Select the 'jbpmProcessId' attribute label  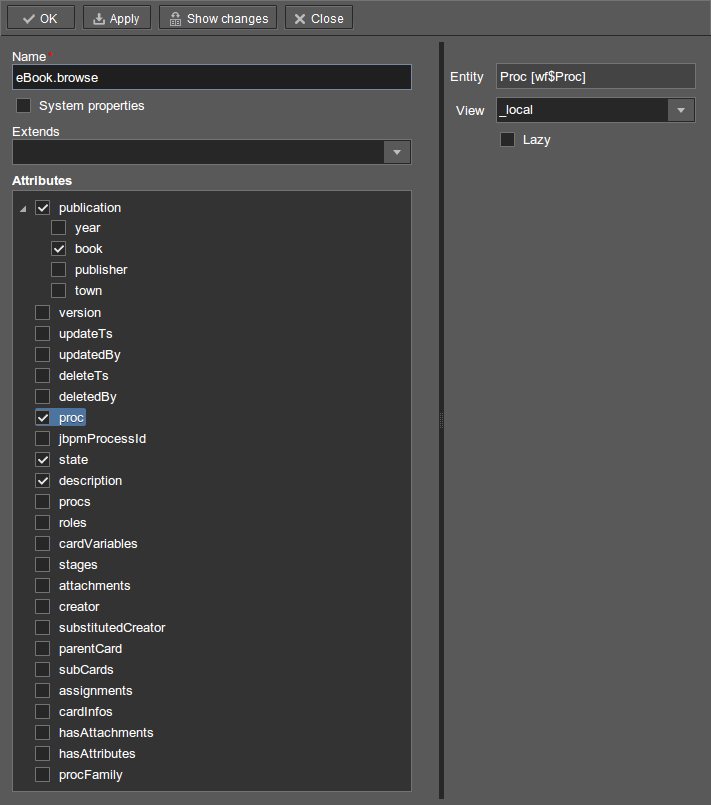(102, 439)
